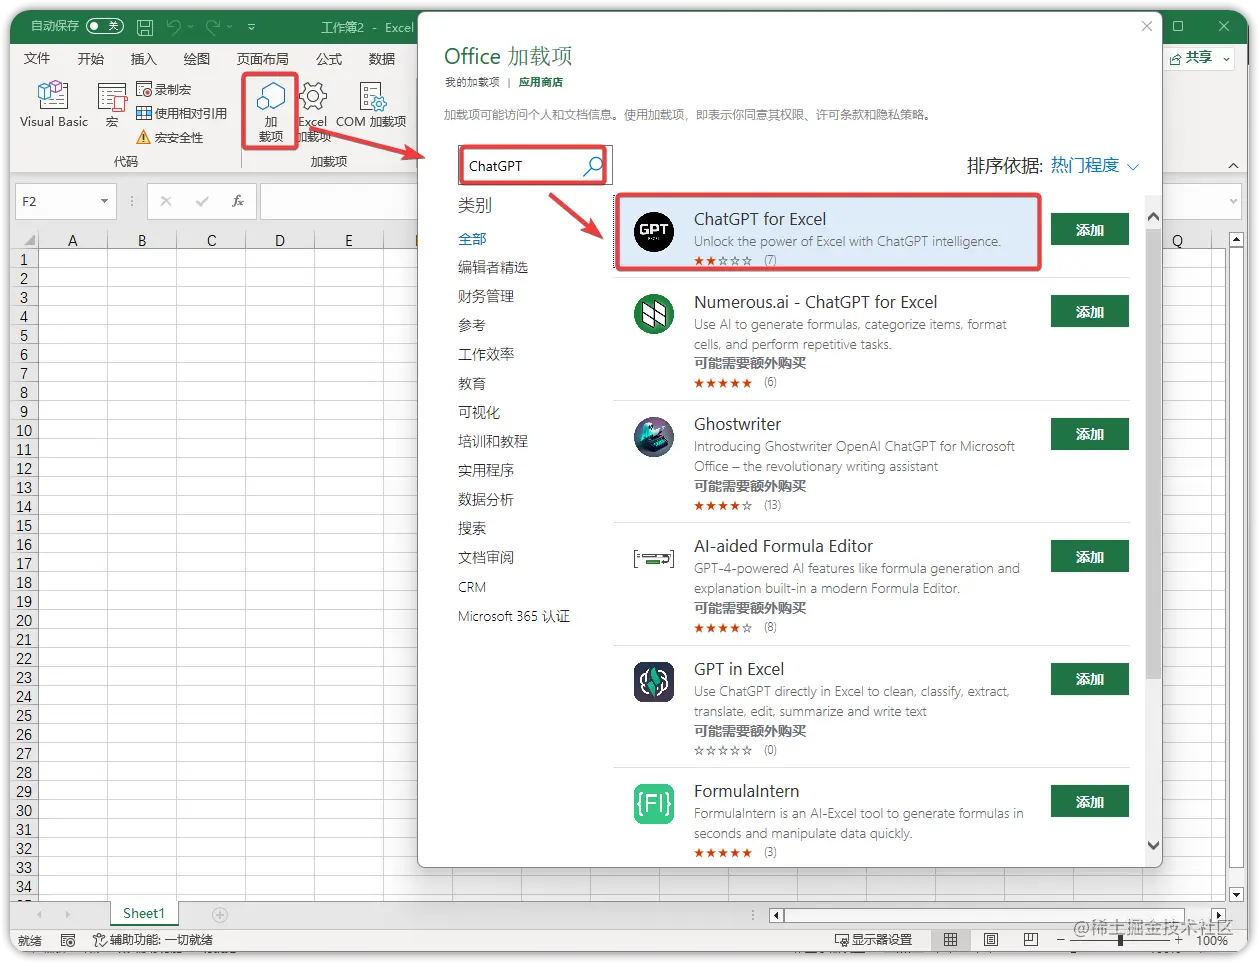
Task: Click the Sheet1 tab
Action: (x=143, y=913)
